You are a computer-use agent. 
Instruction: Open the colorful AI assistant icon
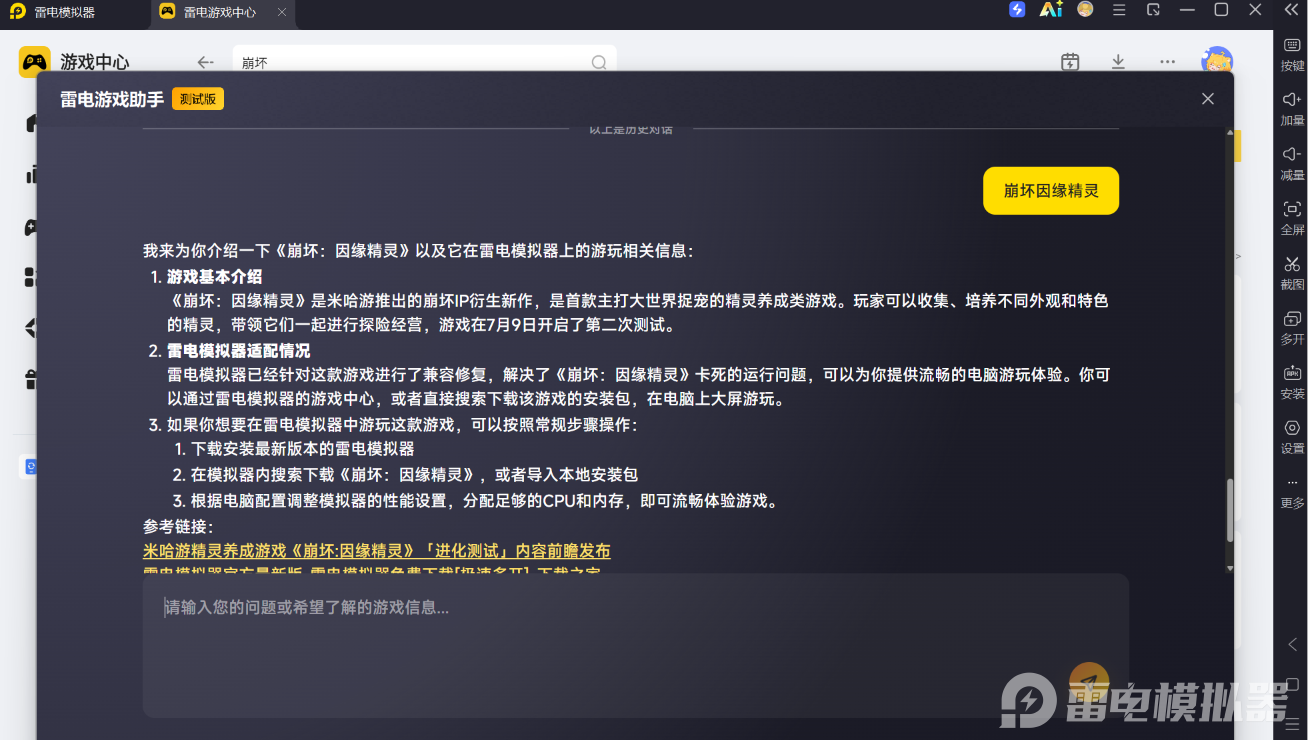1050,10
